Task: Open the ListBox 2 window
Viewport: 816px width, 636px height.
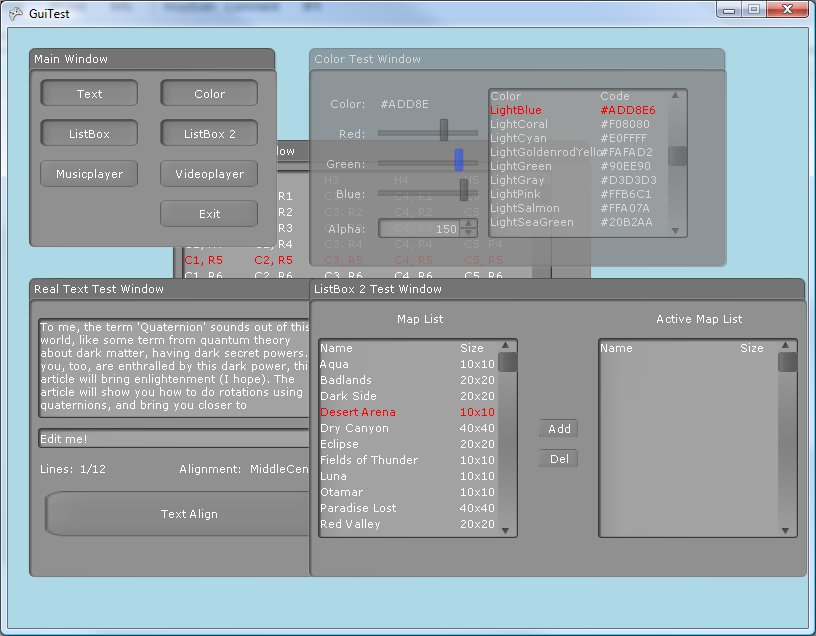Action: click(x=209, y=134)
